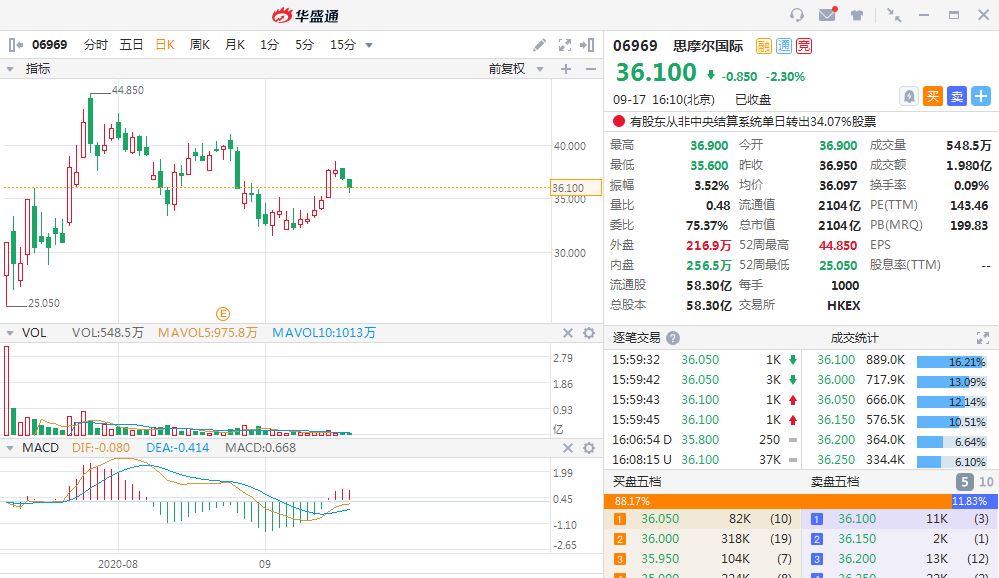Open settings gear for VOL indicator
The height and width of the screenshot is (578, 999).
click(x=589, y=333)
